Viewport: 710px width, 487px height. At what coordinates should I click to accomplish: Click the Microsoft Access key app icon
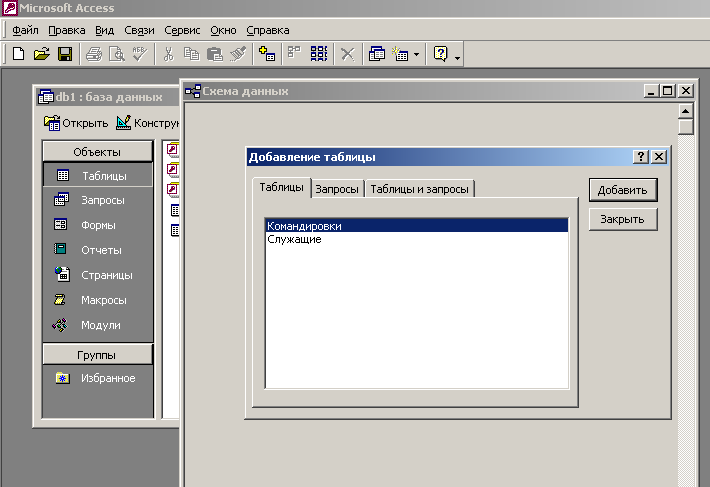click(x=10, y=8)
